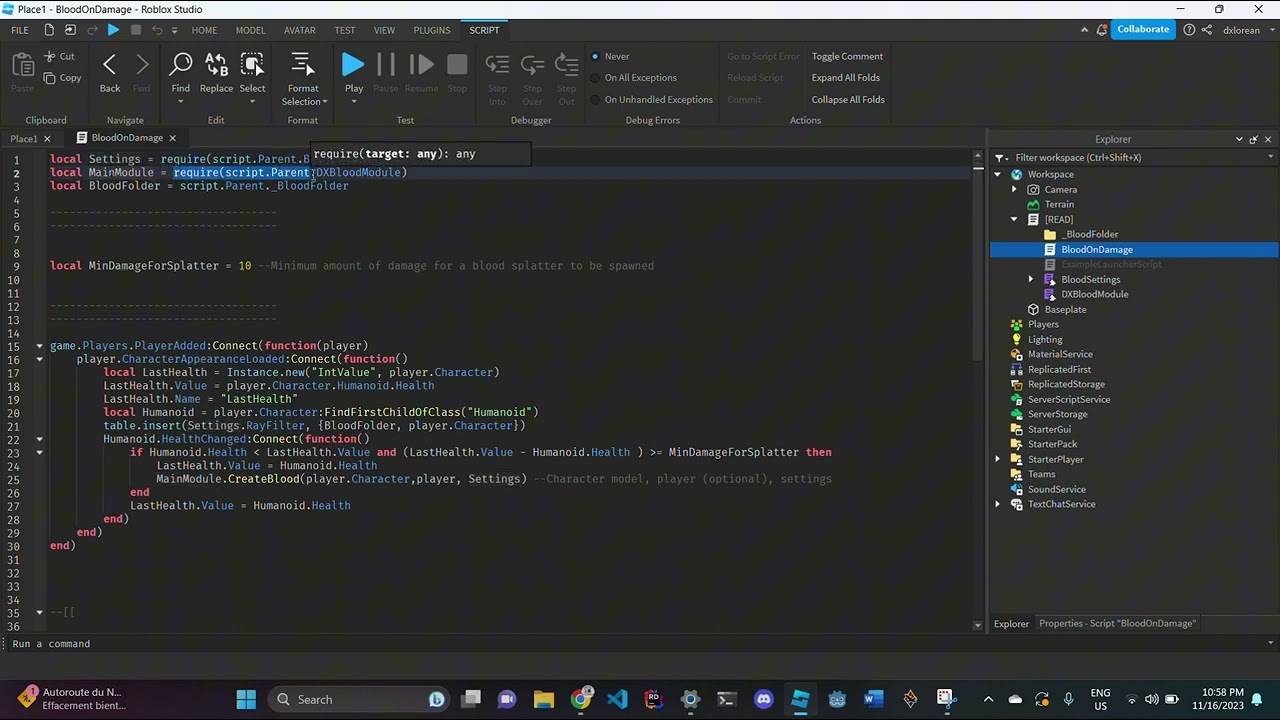This screenshot has height=720, width=1280.
Task: Switch to the Properties panel tab
Action: 1117,623
